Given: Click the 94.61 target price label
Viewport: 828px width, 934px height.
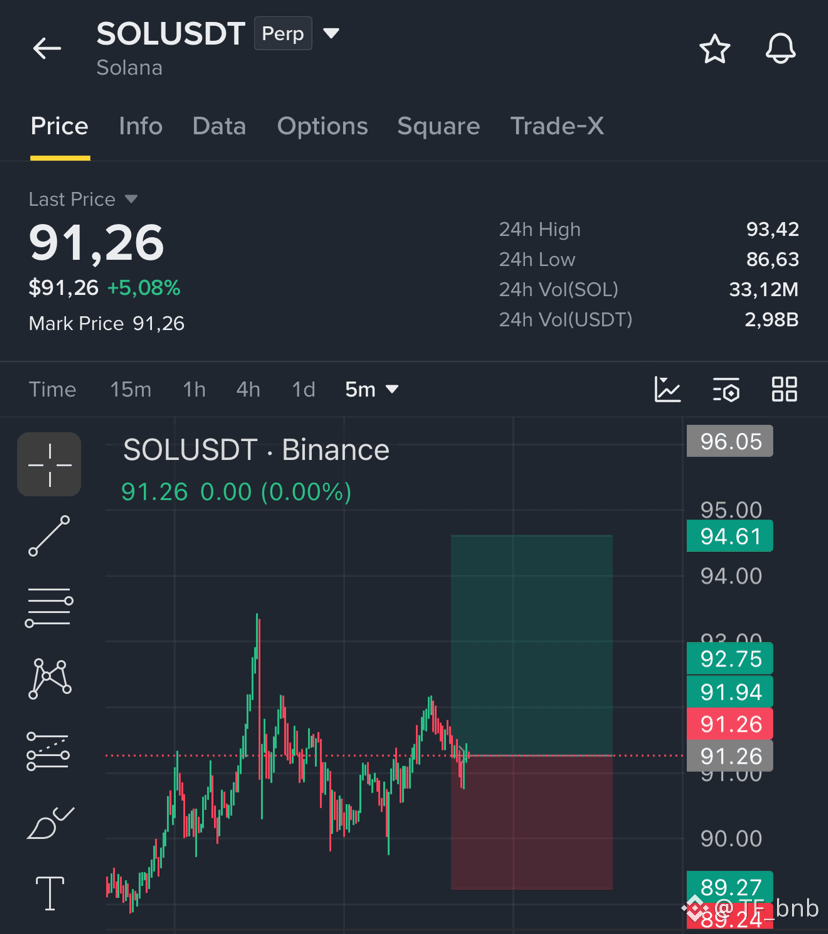Looking at the screenshot, I should pyautogui.click(x=730, y=536).
